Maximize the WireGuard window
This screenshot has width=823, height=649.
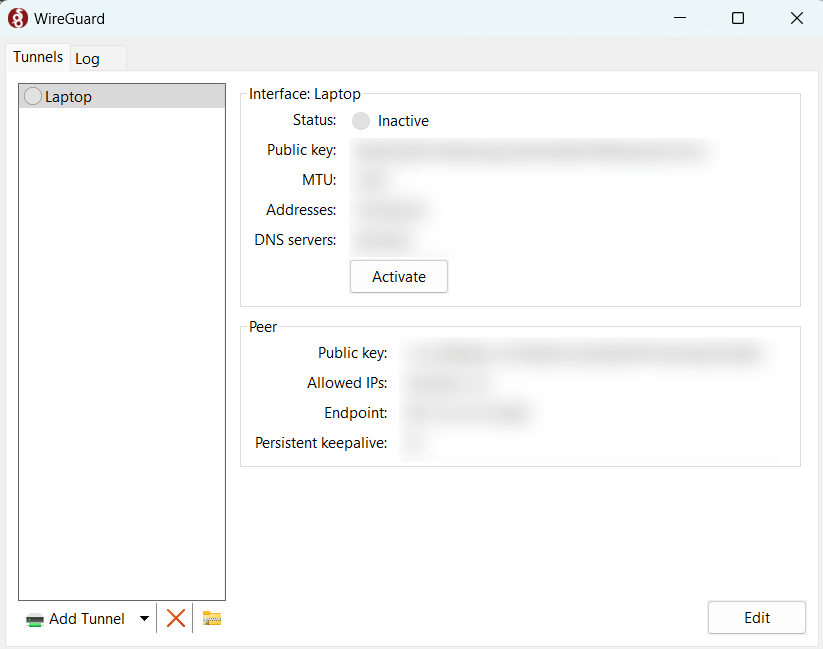pyautogui.click(x=737, y=18)
